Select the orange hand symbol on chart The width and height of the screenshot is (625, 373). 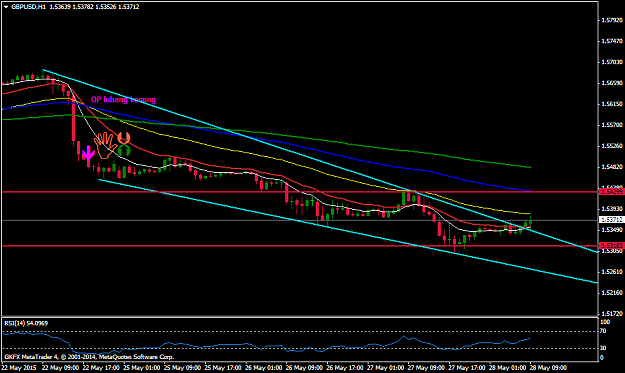click(x=105, y=145)
